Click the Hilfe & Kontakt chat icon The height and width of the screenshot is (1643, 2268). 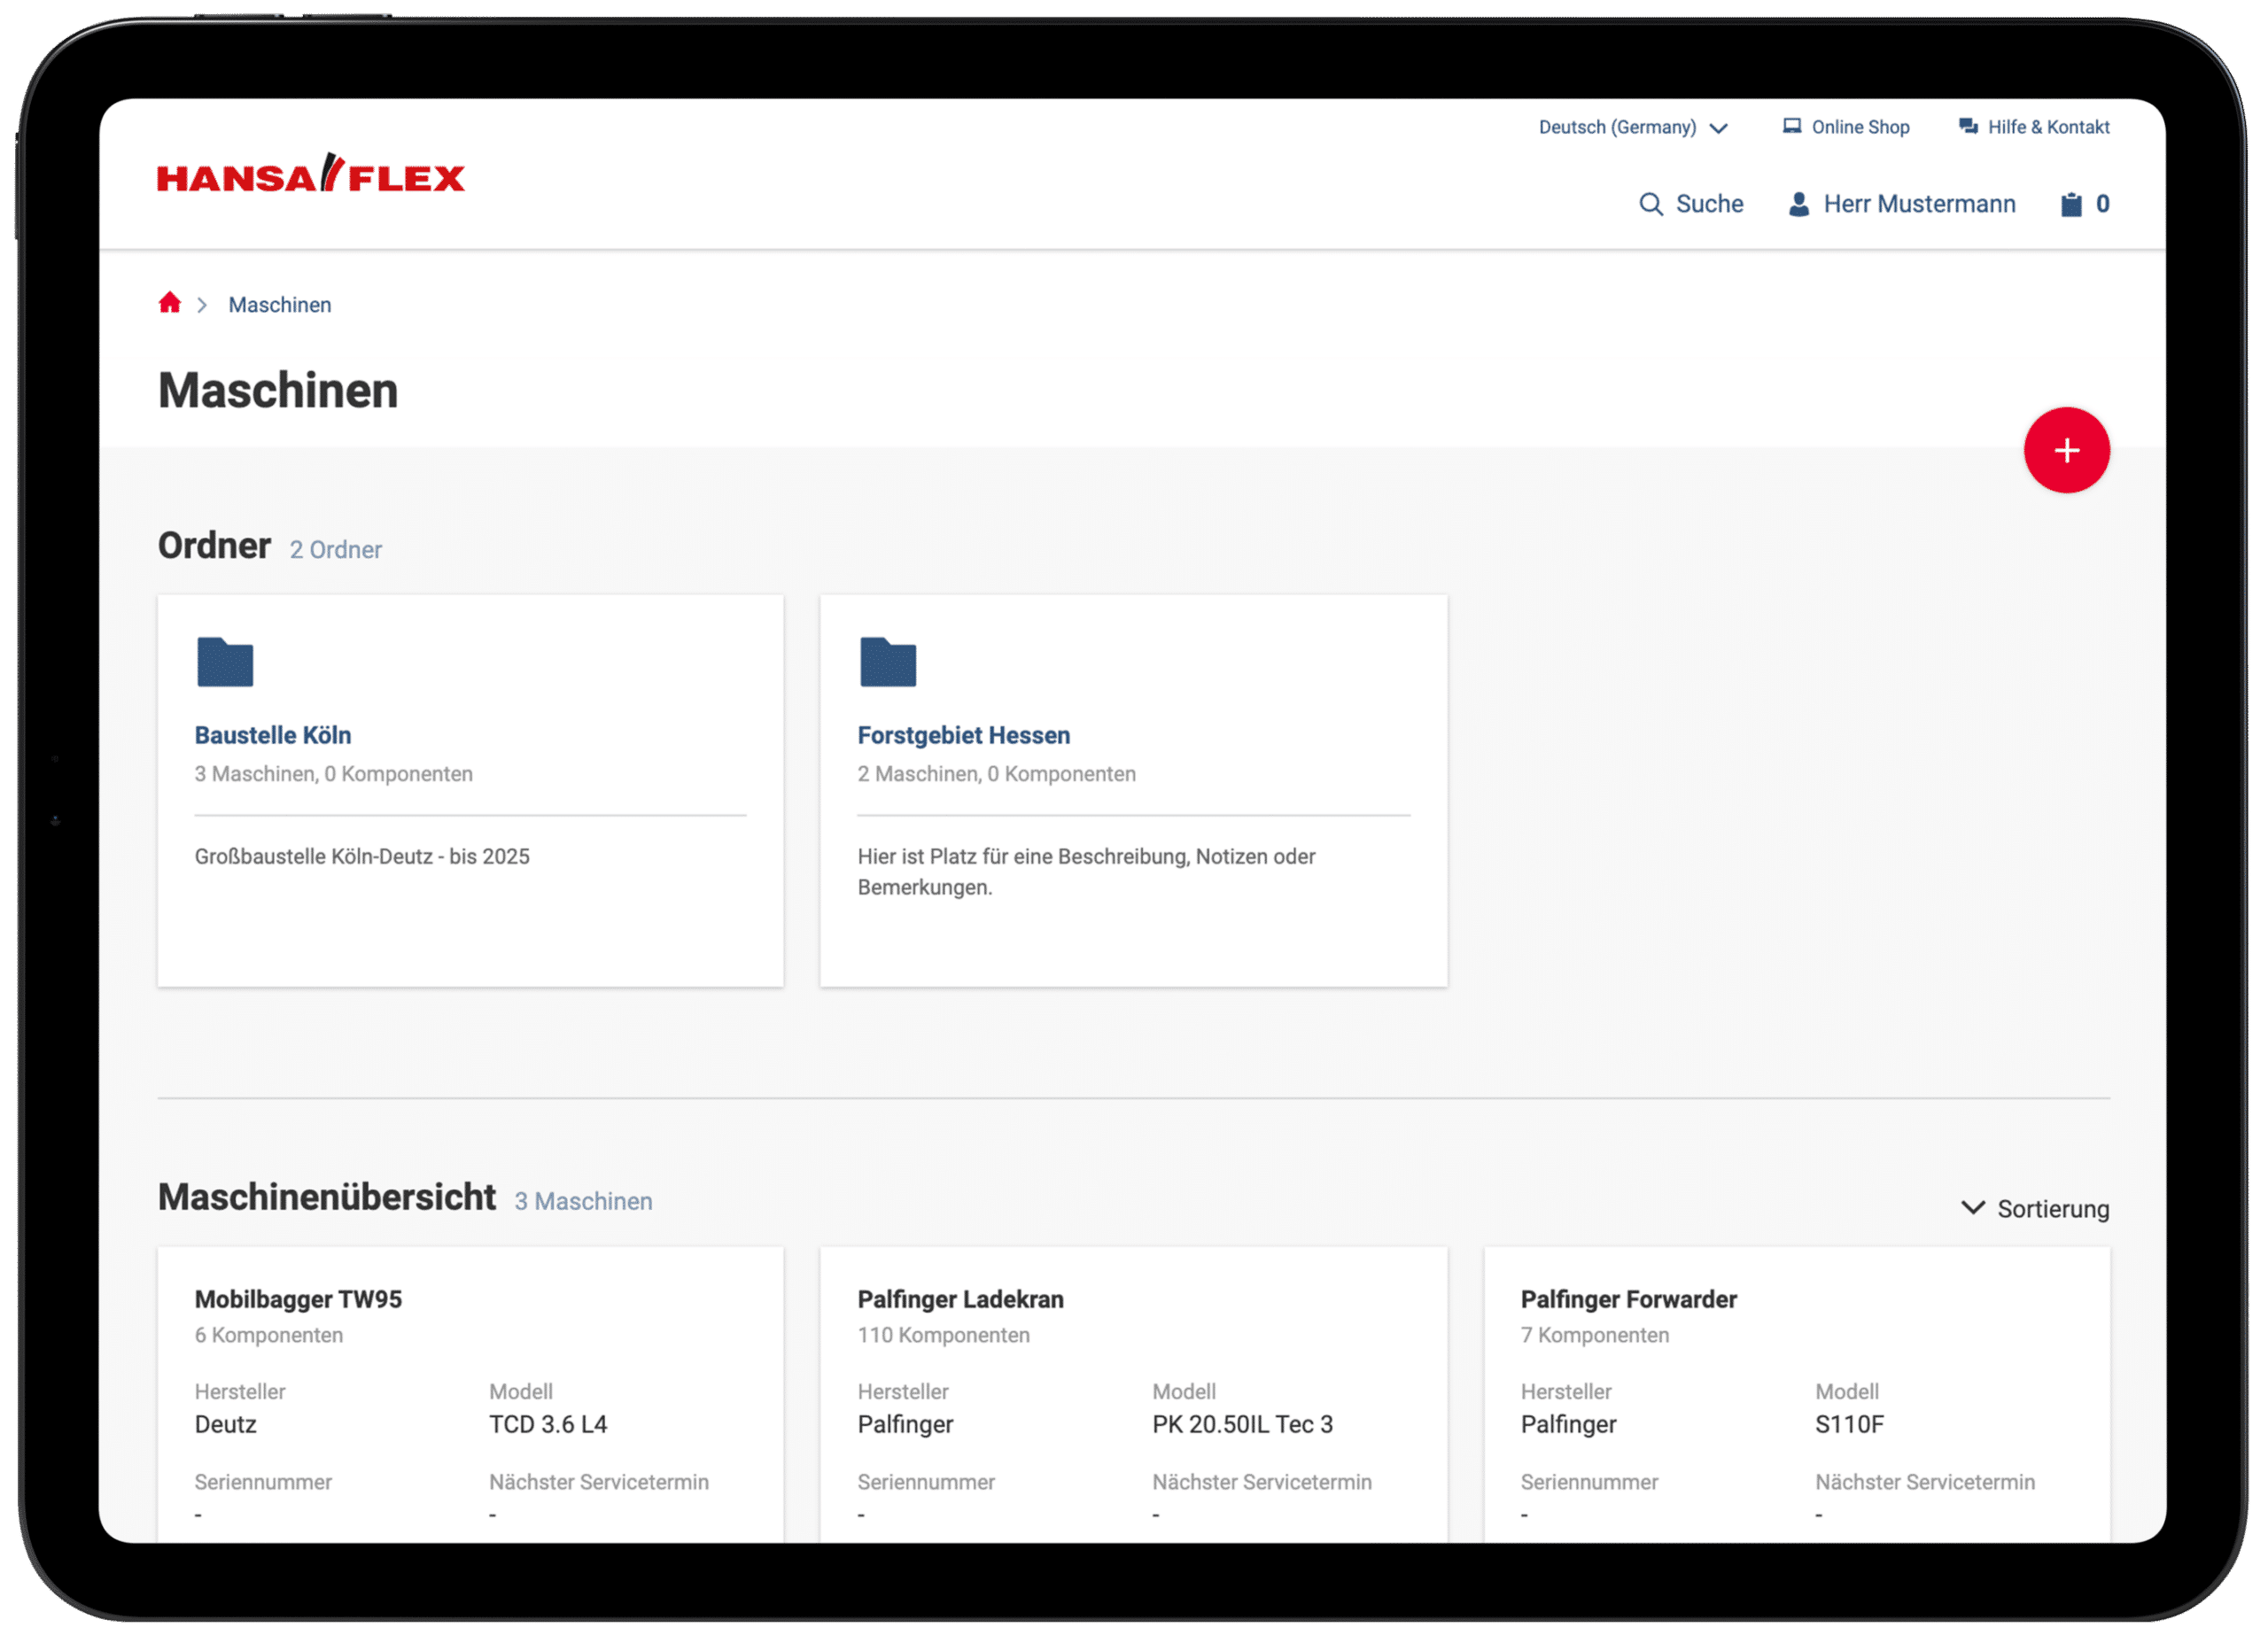point(1967,126)
